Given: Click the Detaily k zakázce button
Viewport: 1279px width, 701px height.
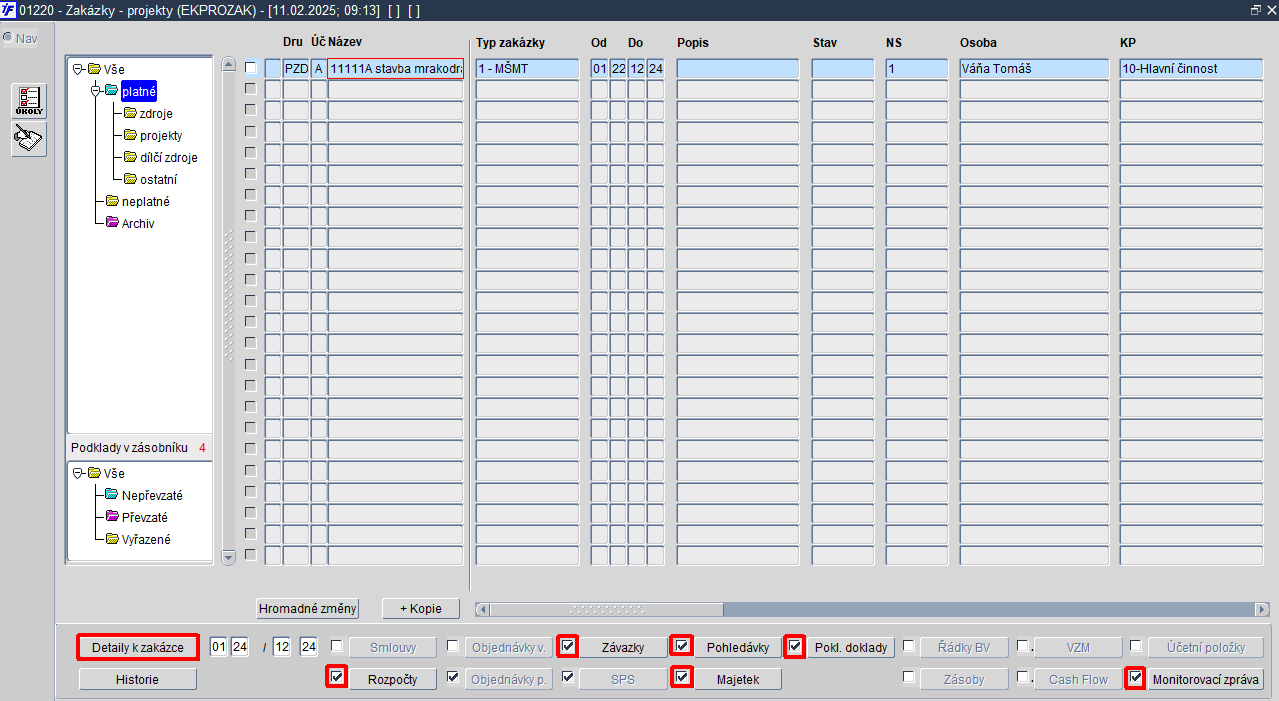Looking at the screenshot, I should 138,647.
